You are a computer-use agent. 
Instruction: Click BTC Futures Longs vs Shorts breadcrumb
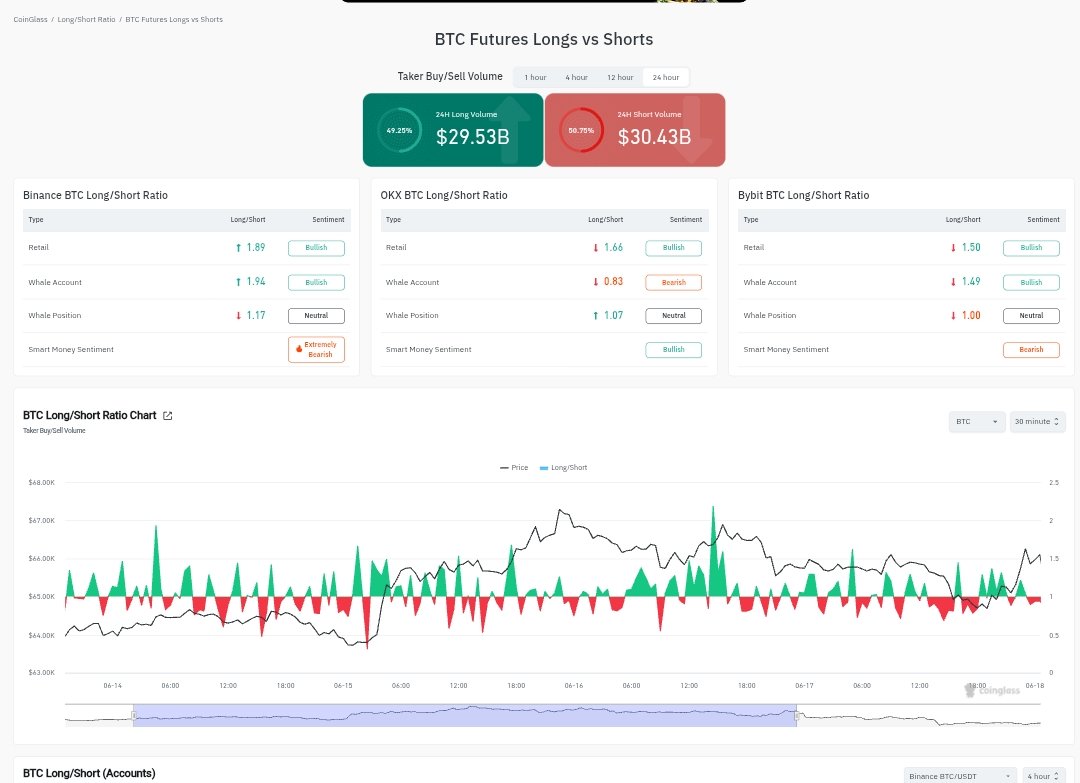174,19
